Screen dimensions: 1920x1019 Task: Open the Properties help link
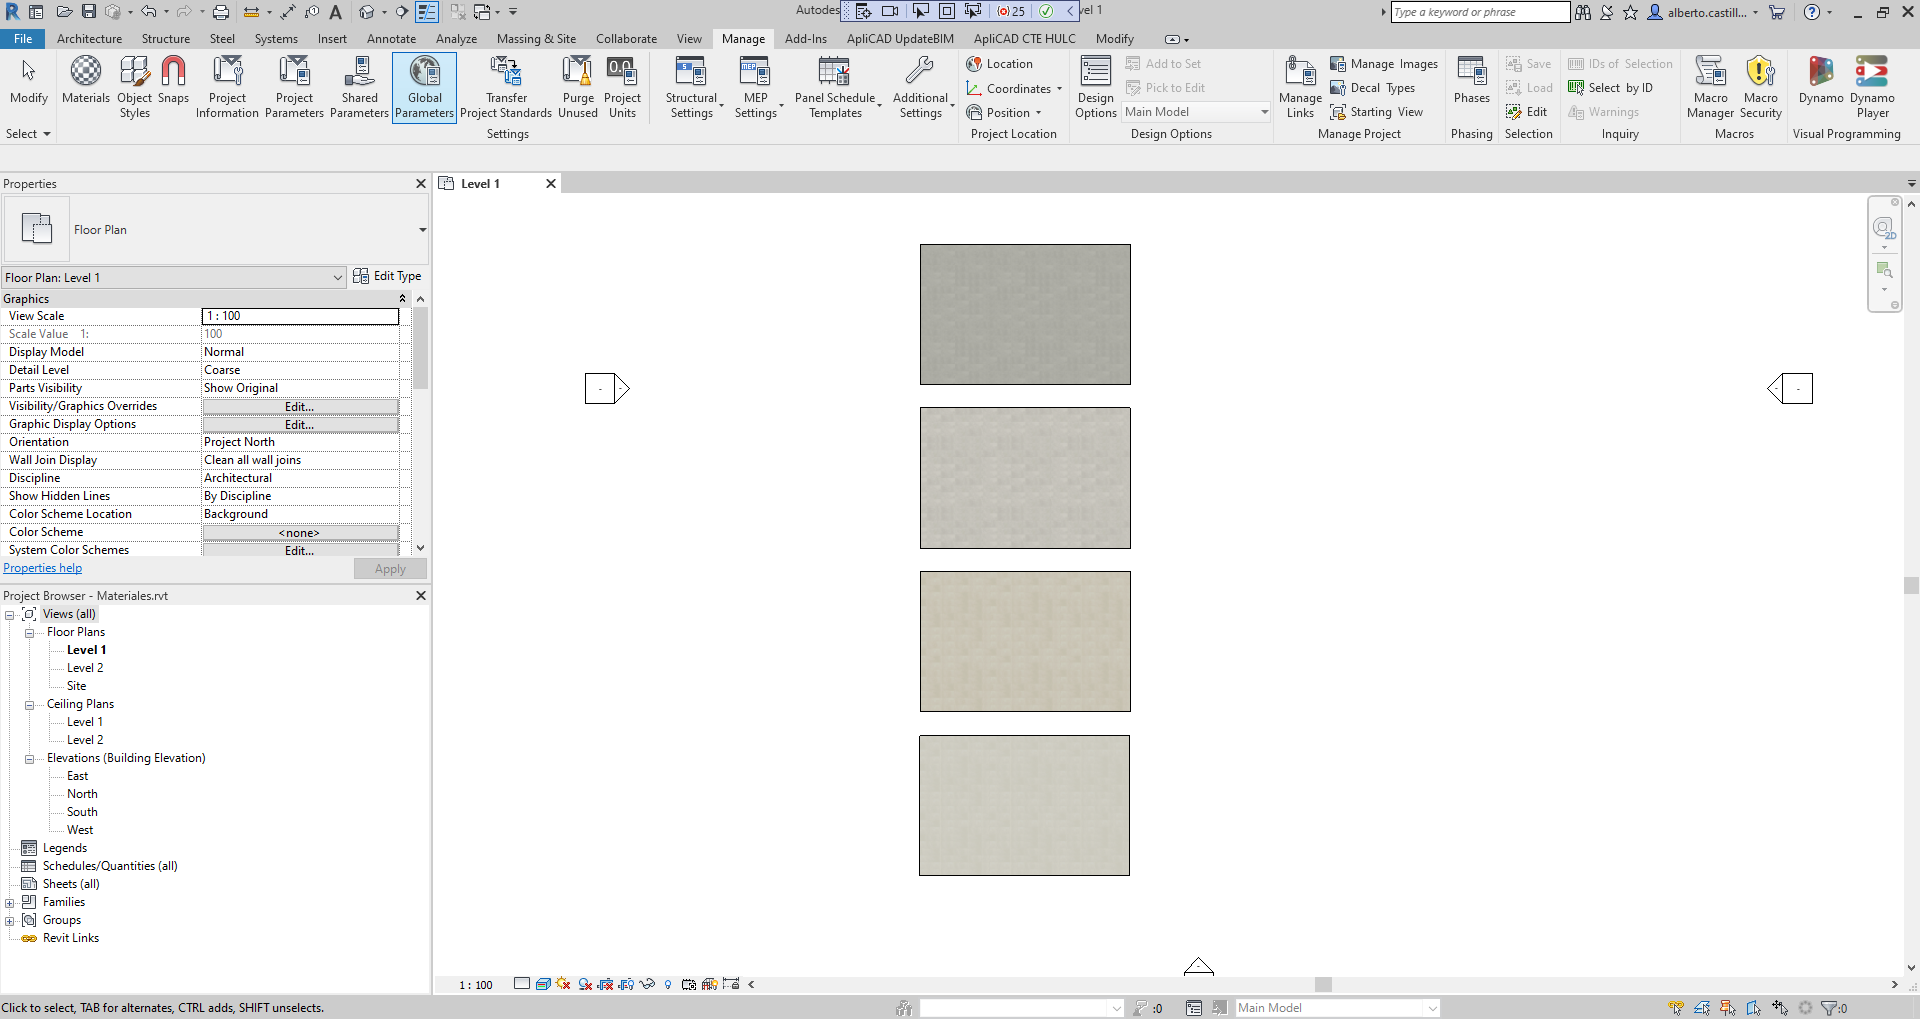[42, 568]
